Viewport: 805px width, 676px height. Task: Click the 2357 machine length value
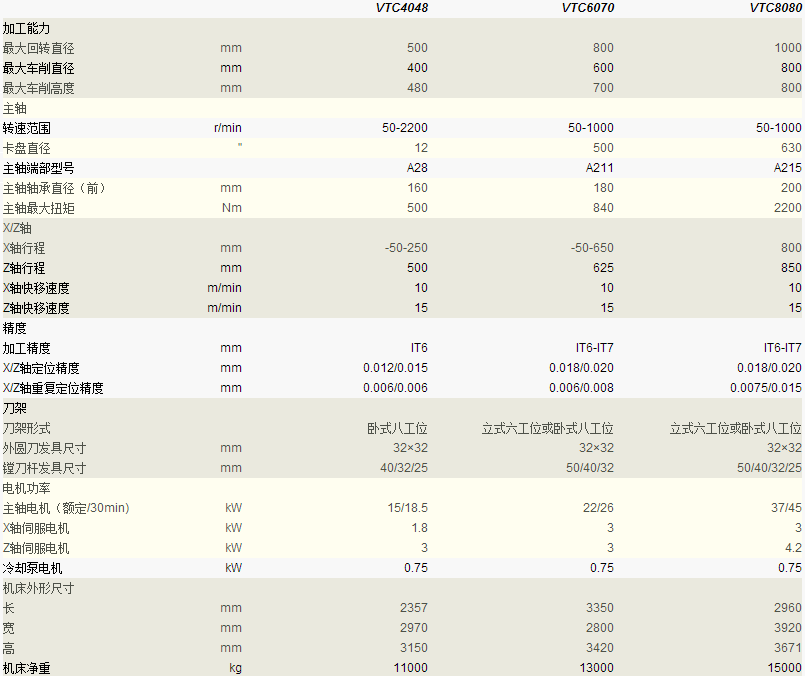click(414, 608)
